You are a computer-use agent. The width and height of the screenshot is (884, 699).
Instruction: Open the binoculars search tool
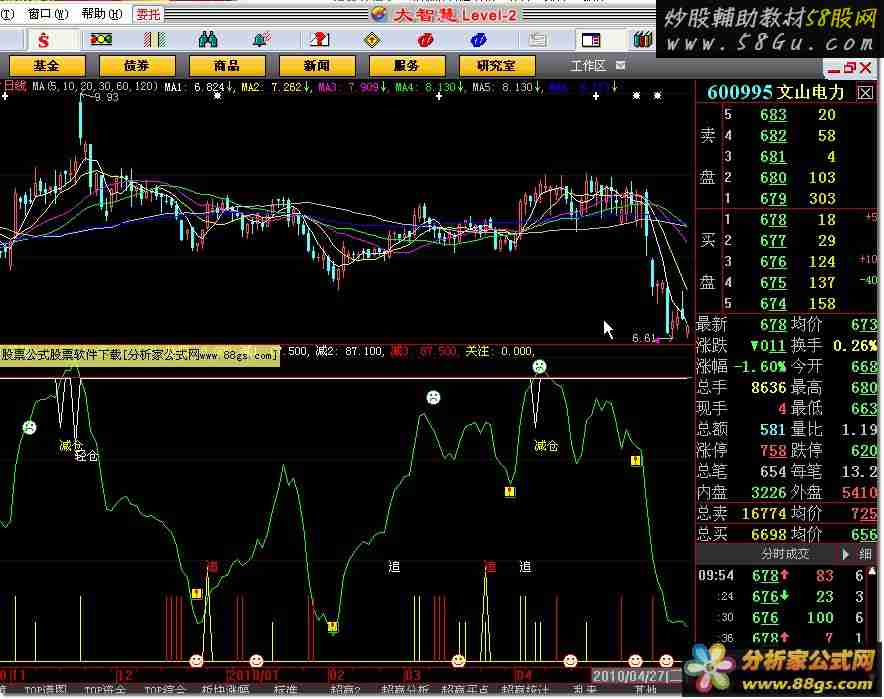click(208, 39)
